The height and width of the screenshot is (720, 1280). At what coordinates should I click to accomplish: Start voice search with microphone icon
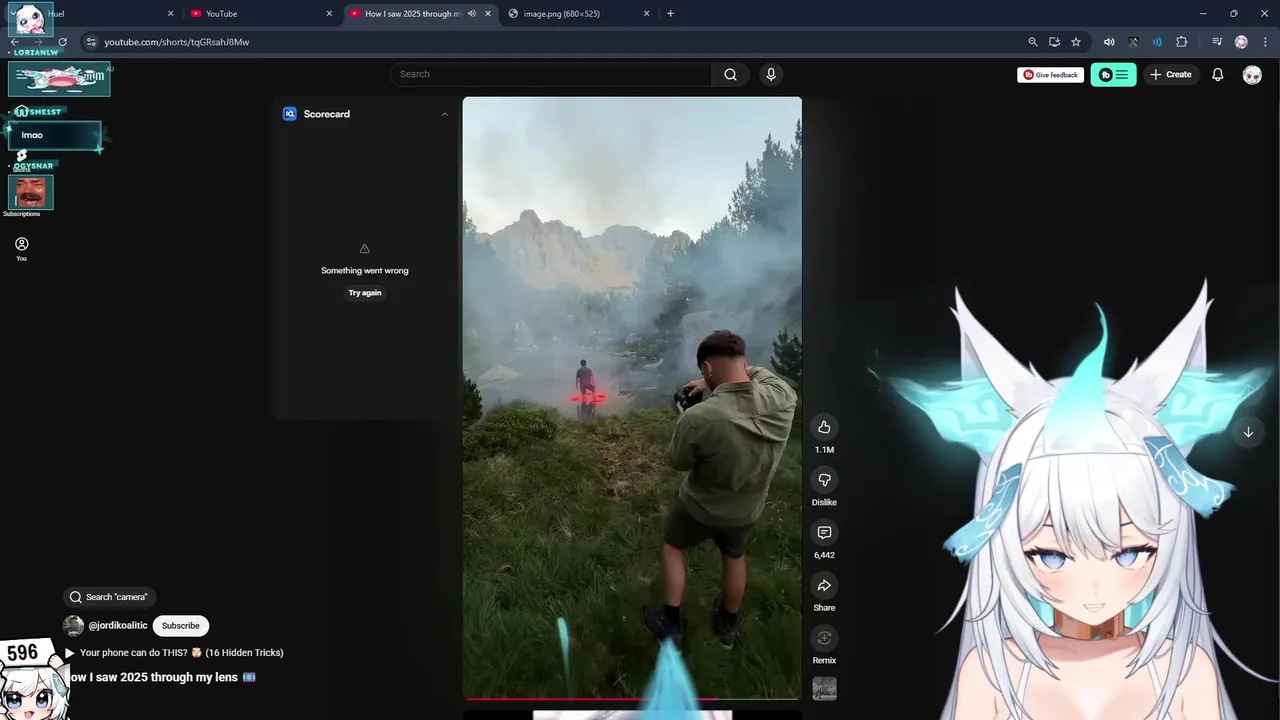pos(770,74)
